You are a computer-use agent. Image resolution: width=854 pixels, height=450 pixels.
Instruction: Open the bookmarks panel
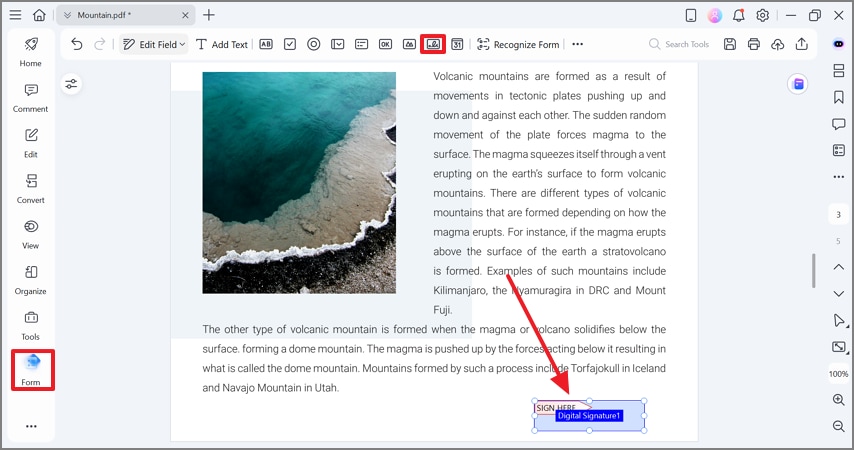(x=839, y=97)
